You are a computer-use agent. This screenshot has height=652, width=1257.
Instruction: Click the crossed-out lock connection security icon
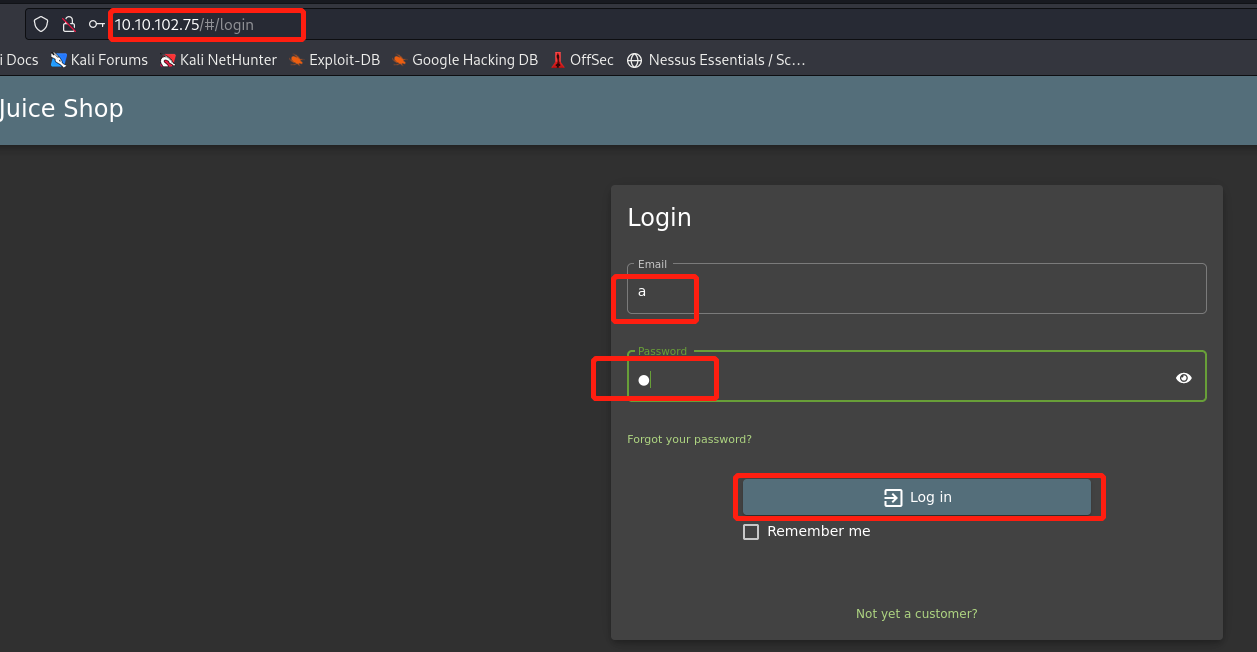coord(69,24)
